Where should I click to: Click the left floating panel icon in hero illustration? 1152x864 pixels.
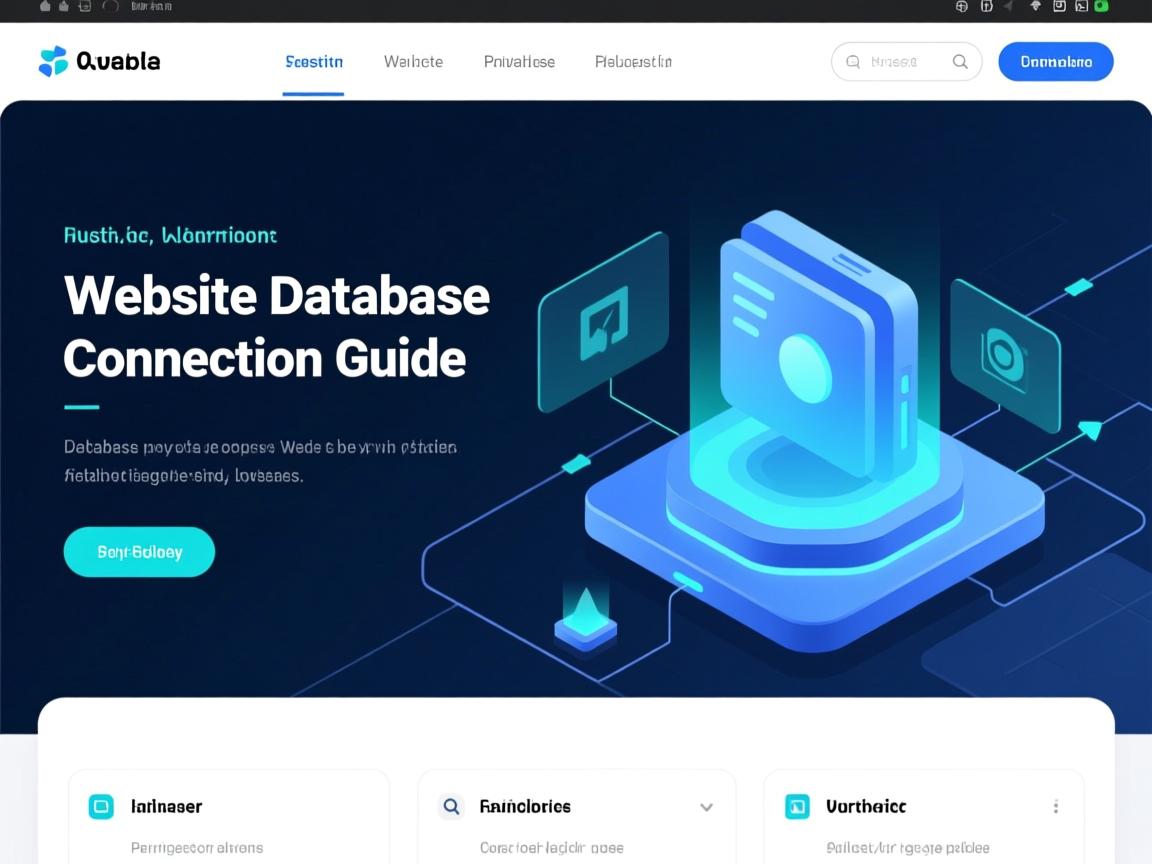(x=604, y=323)
